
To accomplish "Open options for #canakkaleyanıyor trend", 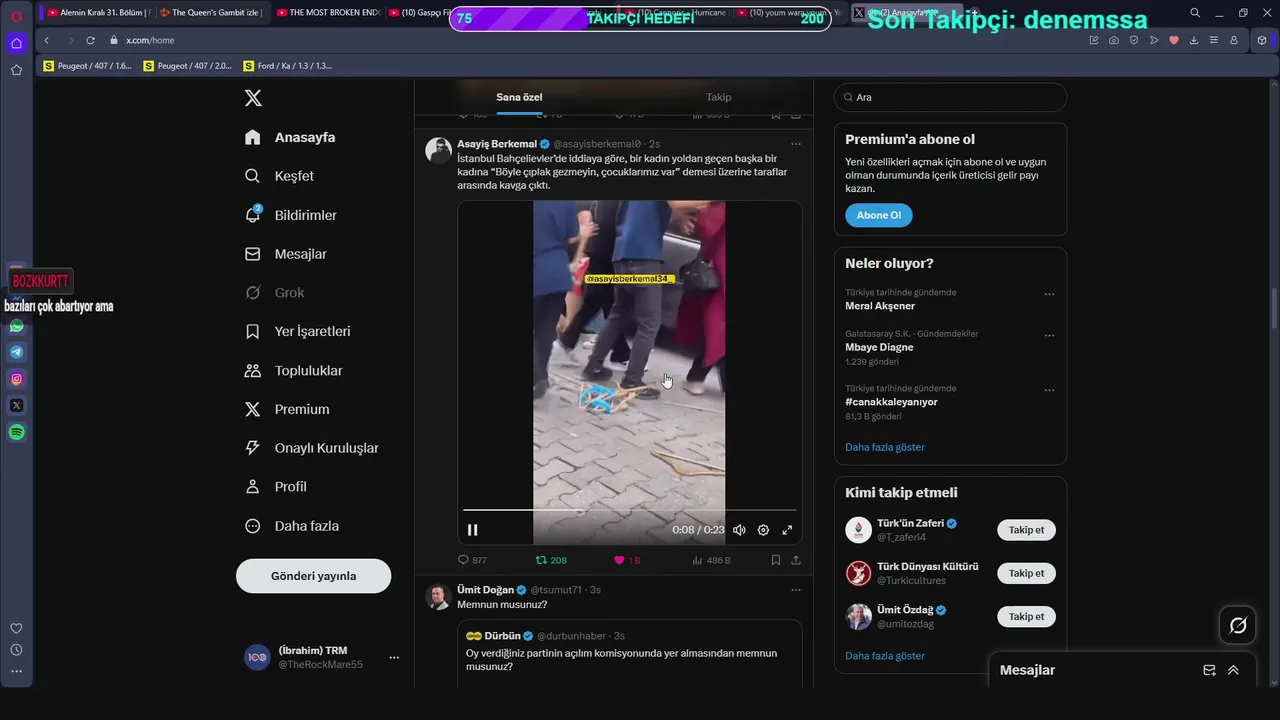I will 1049,390.
